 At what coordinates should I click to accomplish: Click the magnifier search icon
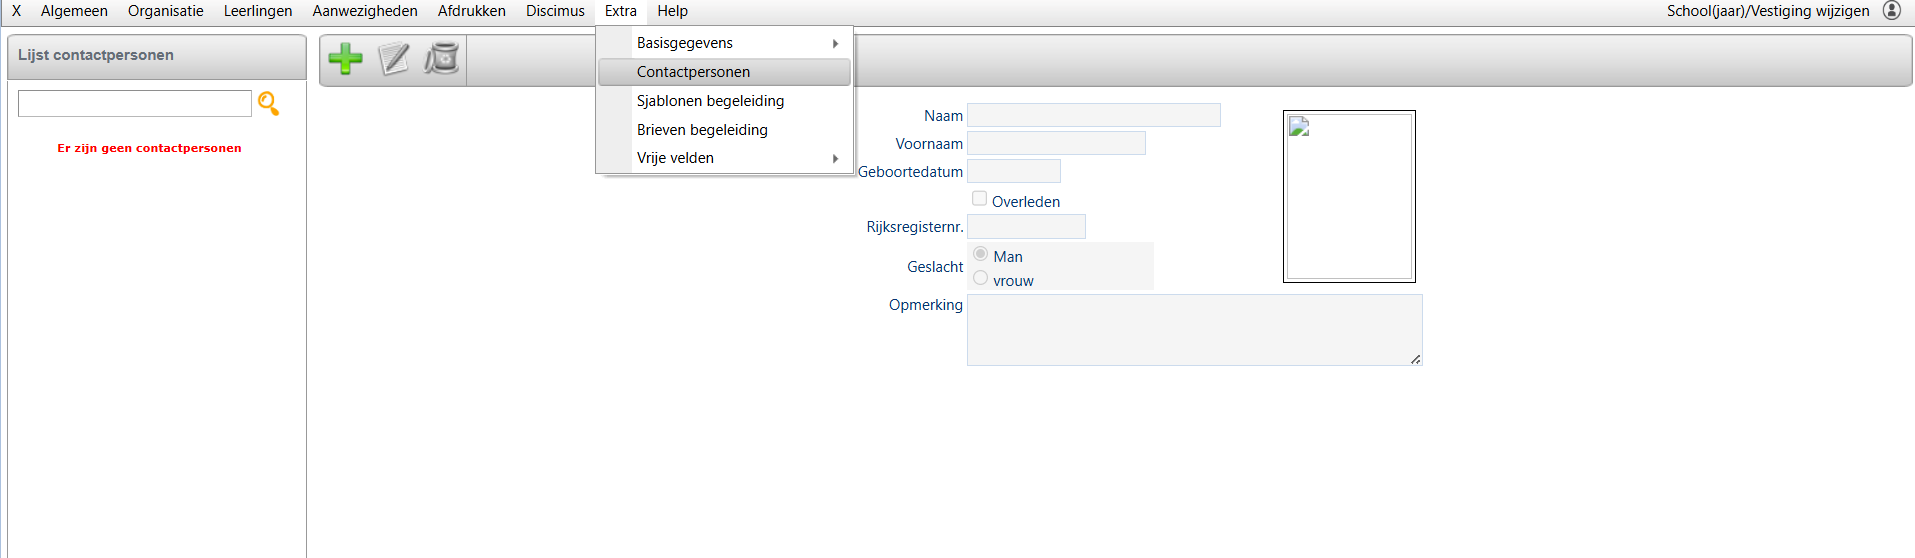coord(268,104)
